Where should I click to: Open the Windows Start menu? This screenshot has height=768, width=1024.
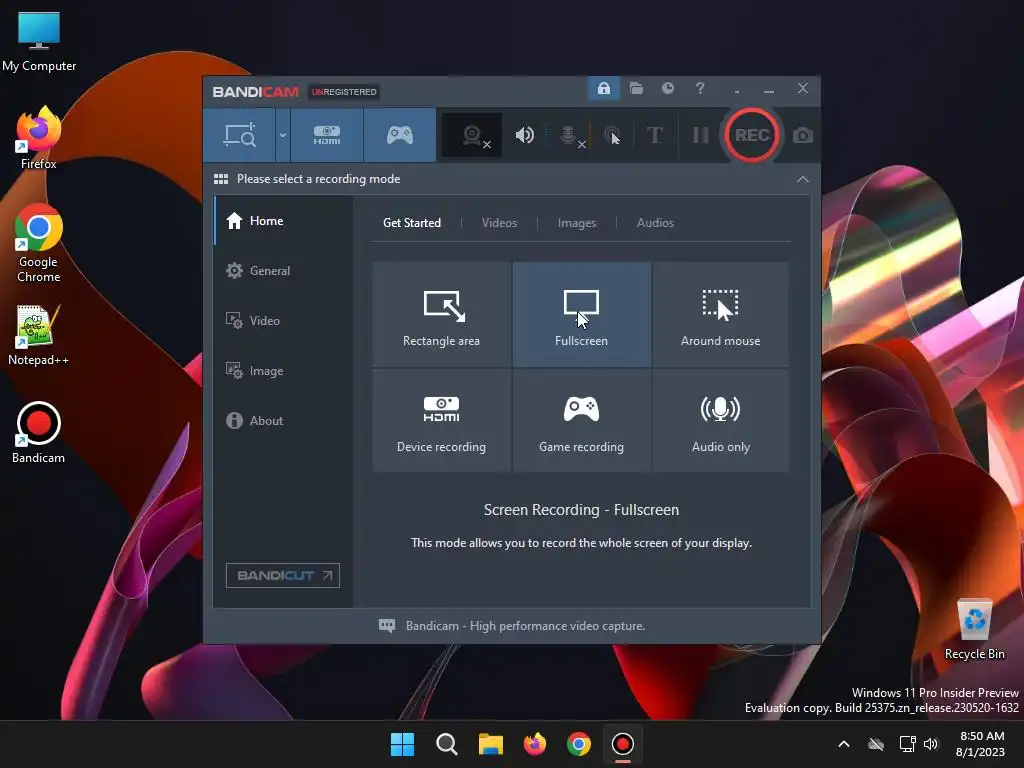(402, 744)
